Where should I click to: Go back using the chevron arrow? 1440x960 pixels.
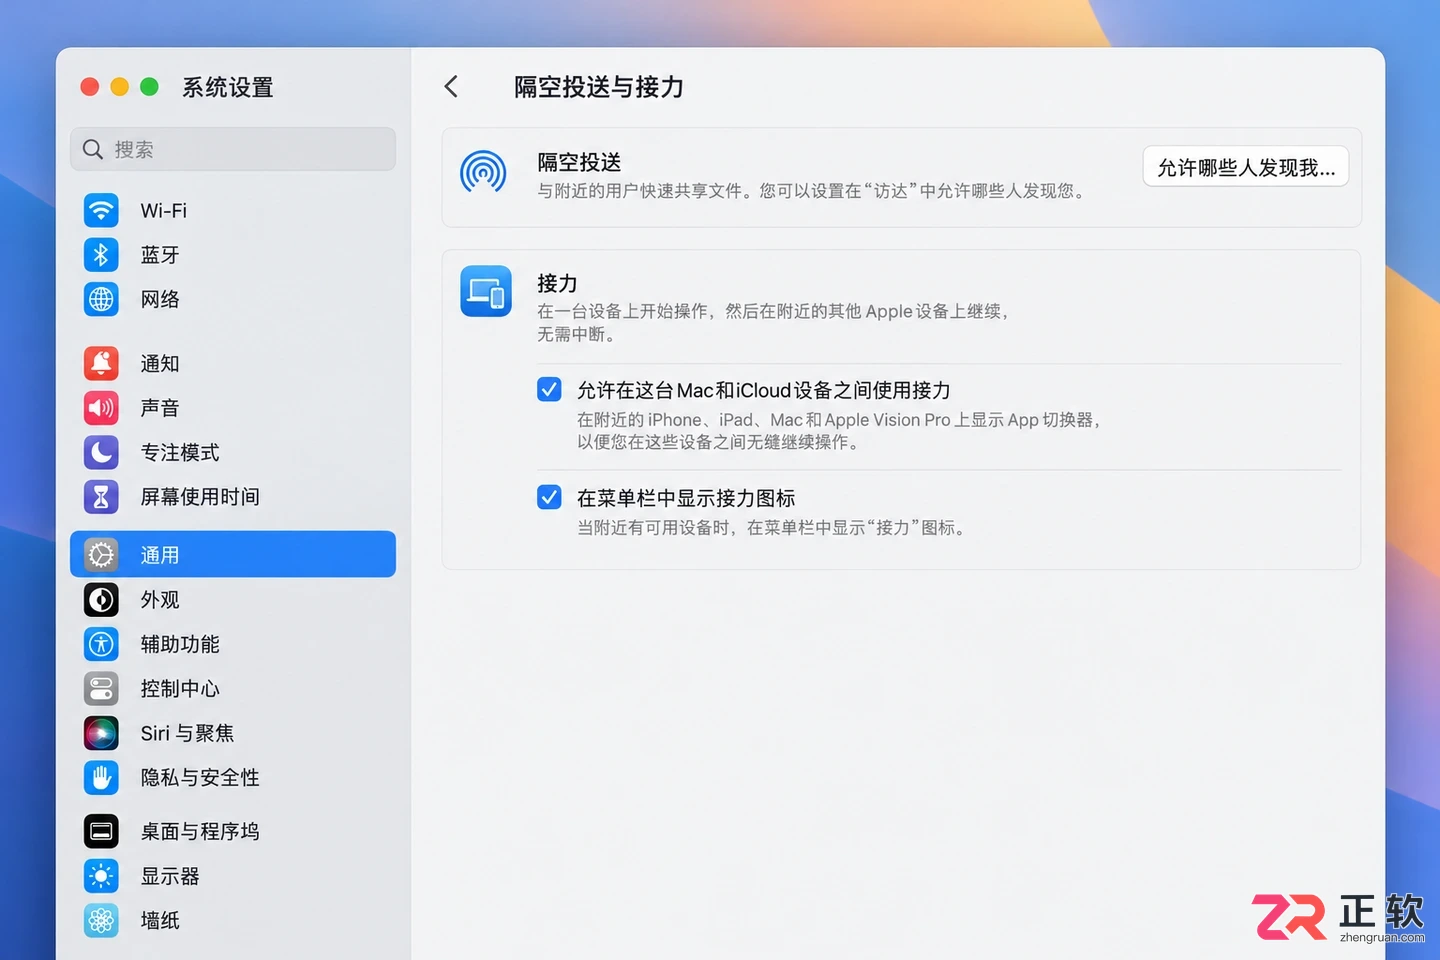point(451,87)
